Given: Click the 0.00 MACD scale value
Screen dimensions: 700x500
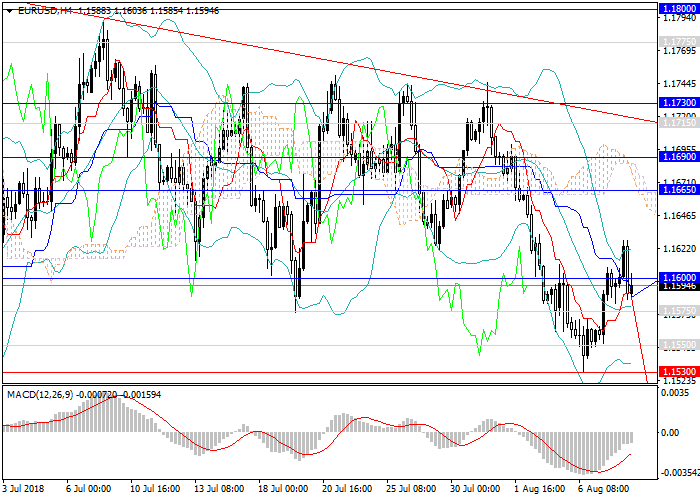Looking at the screenshot, I should coord(671,433).
